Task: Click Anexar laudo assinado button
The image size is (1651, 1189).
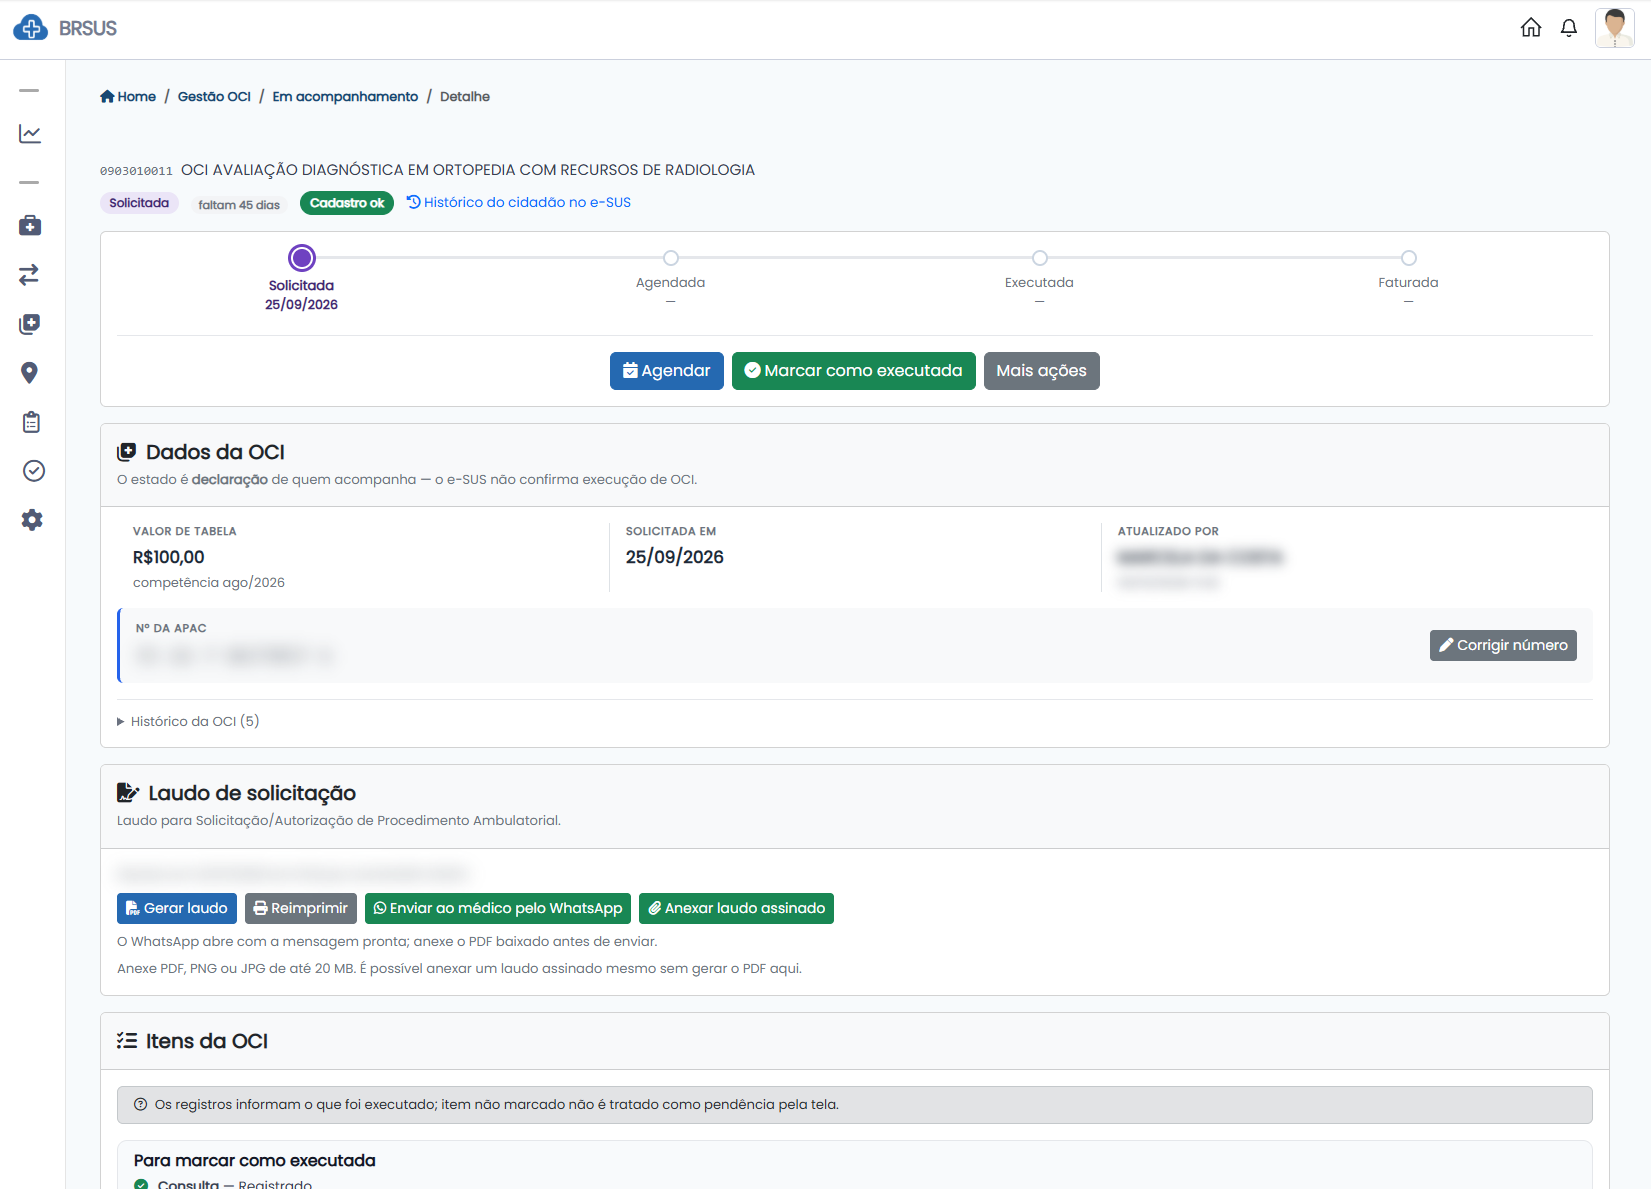Action: pyautogui.click(x=736, y=908)
